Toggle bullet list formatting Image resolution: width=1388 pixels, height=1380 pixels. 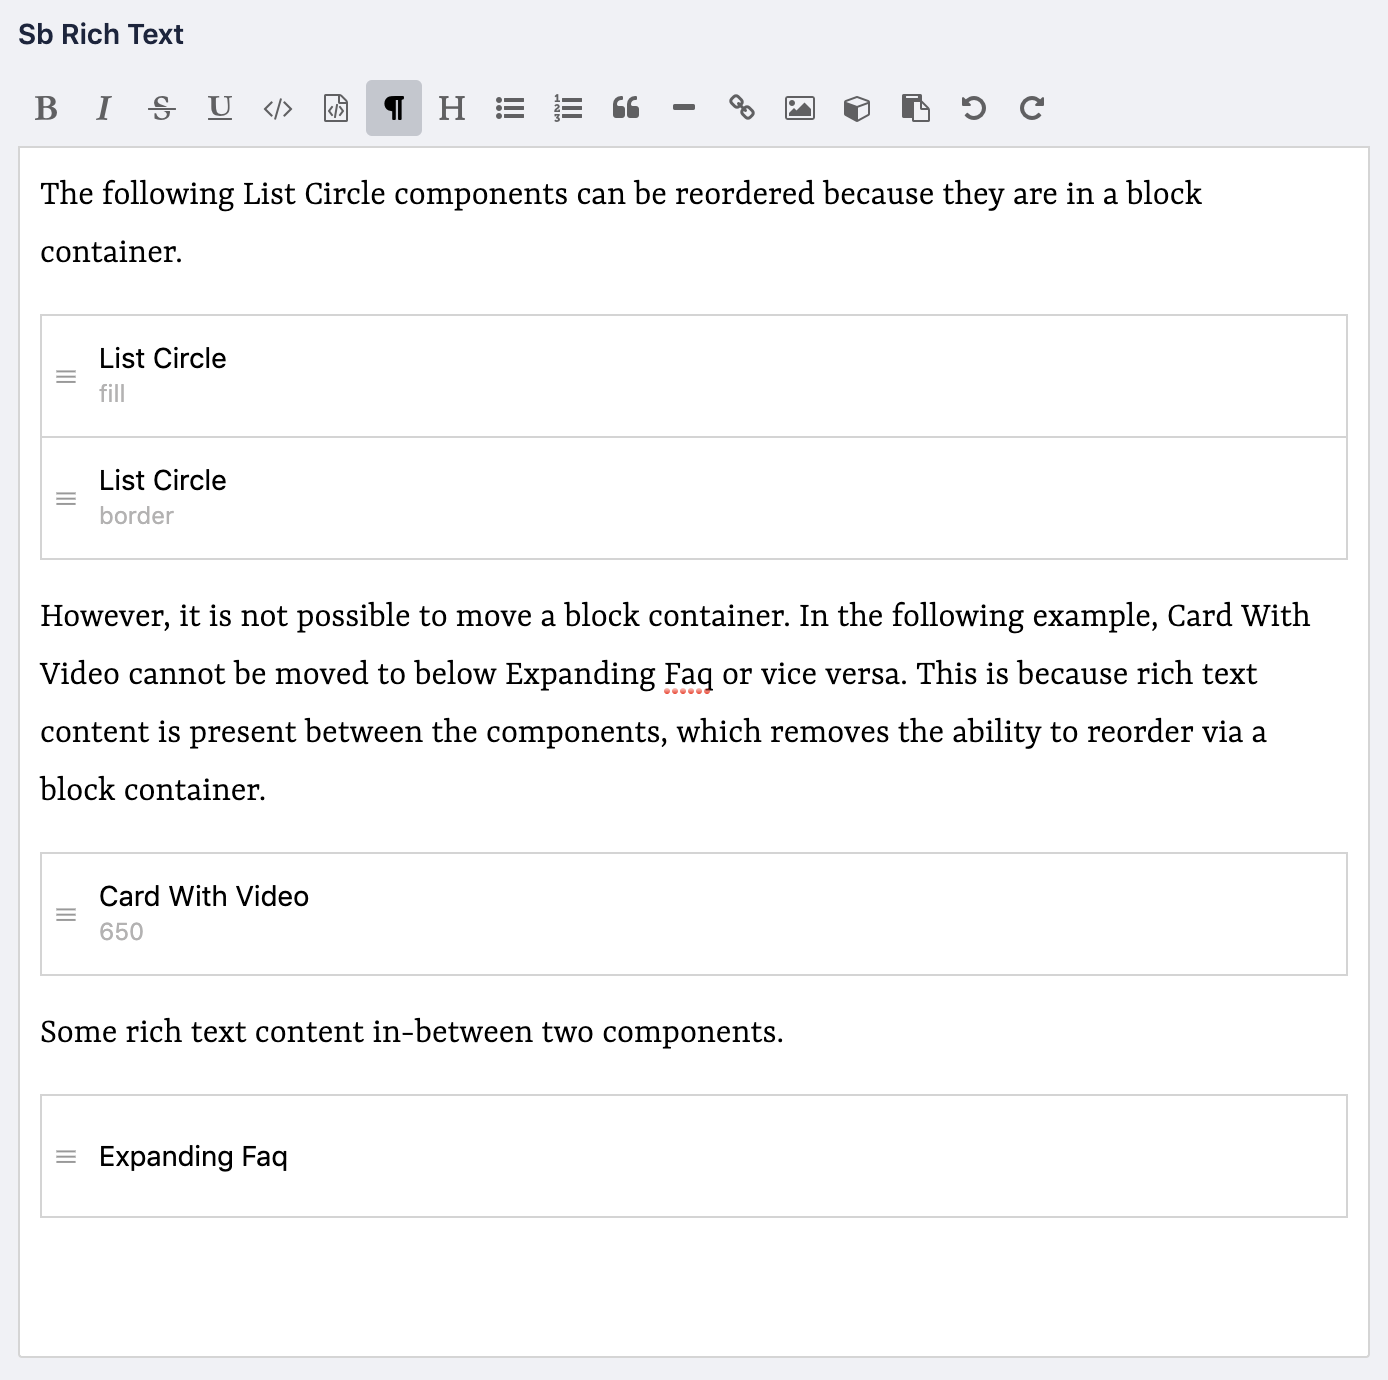509,108
